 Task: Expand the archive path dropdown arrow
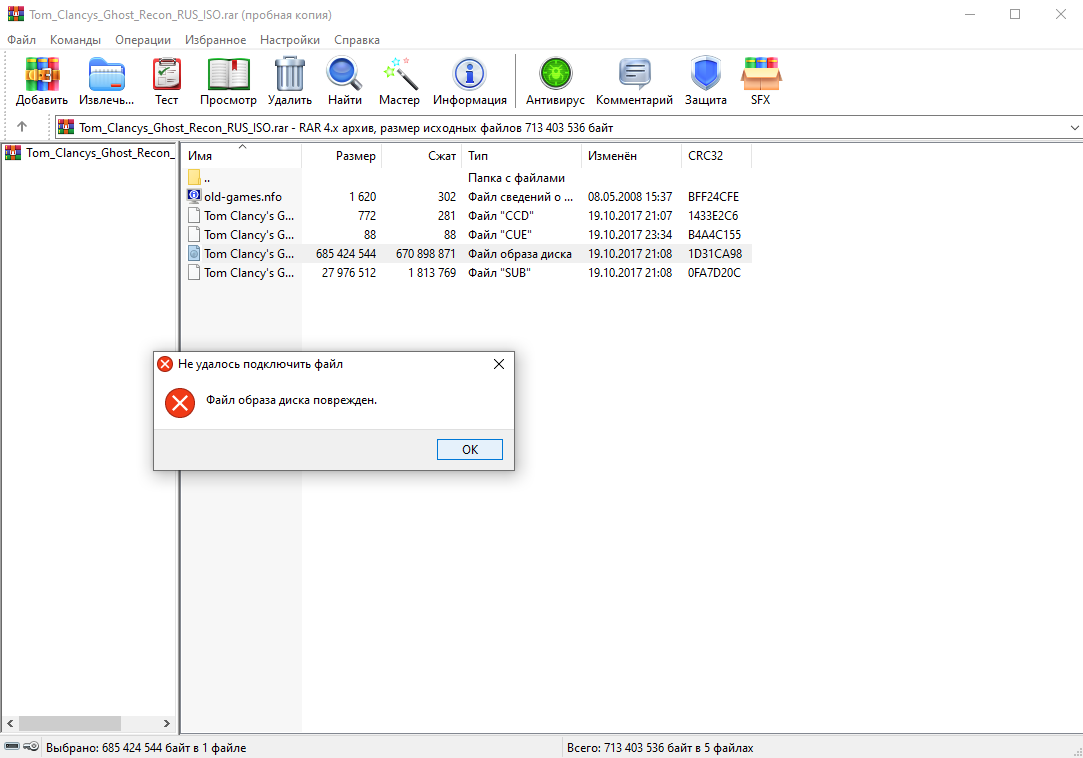(1074, 128)
